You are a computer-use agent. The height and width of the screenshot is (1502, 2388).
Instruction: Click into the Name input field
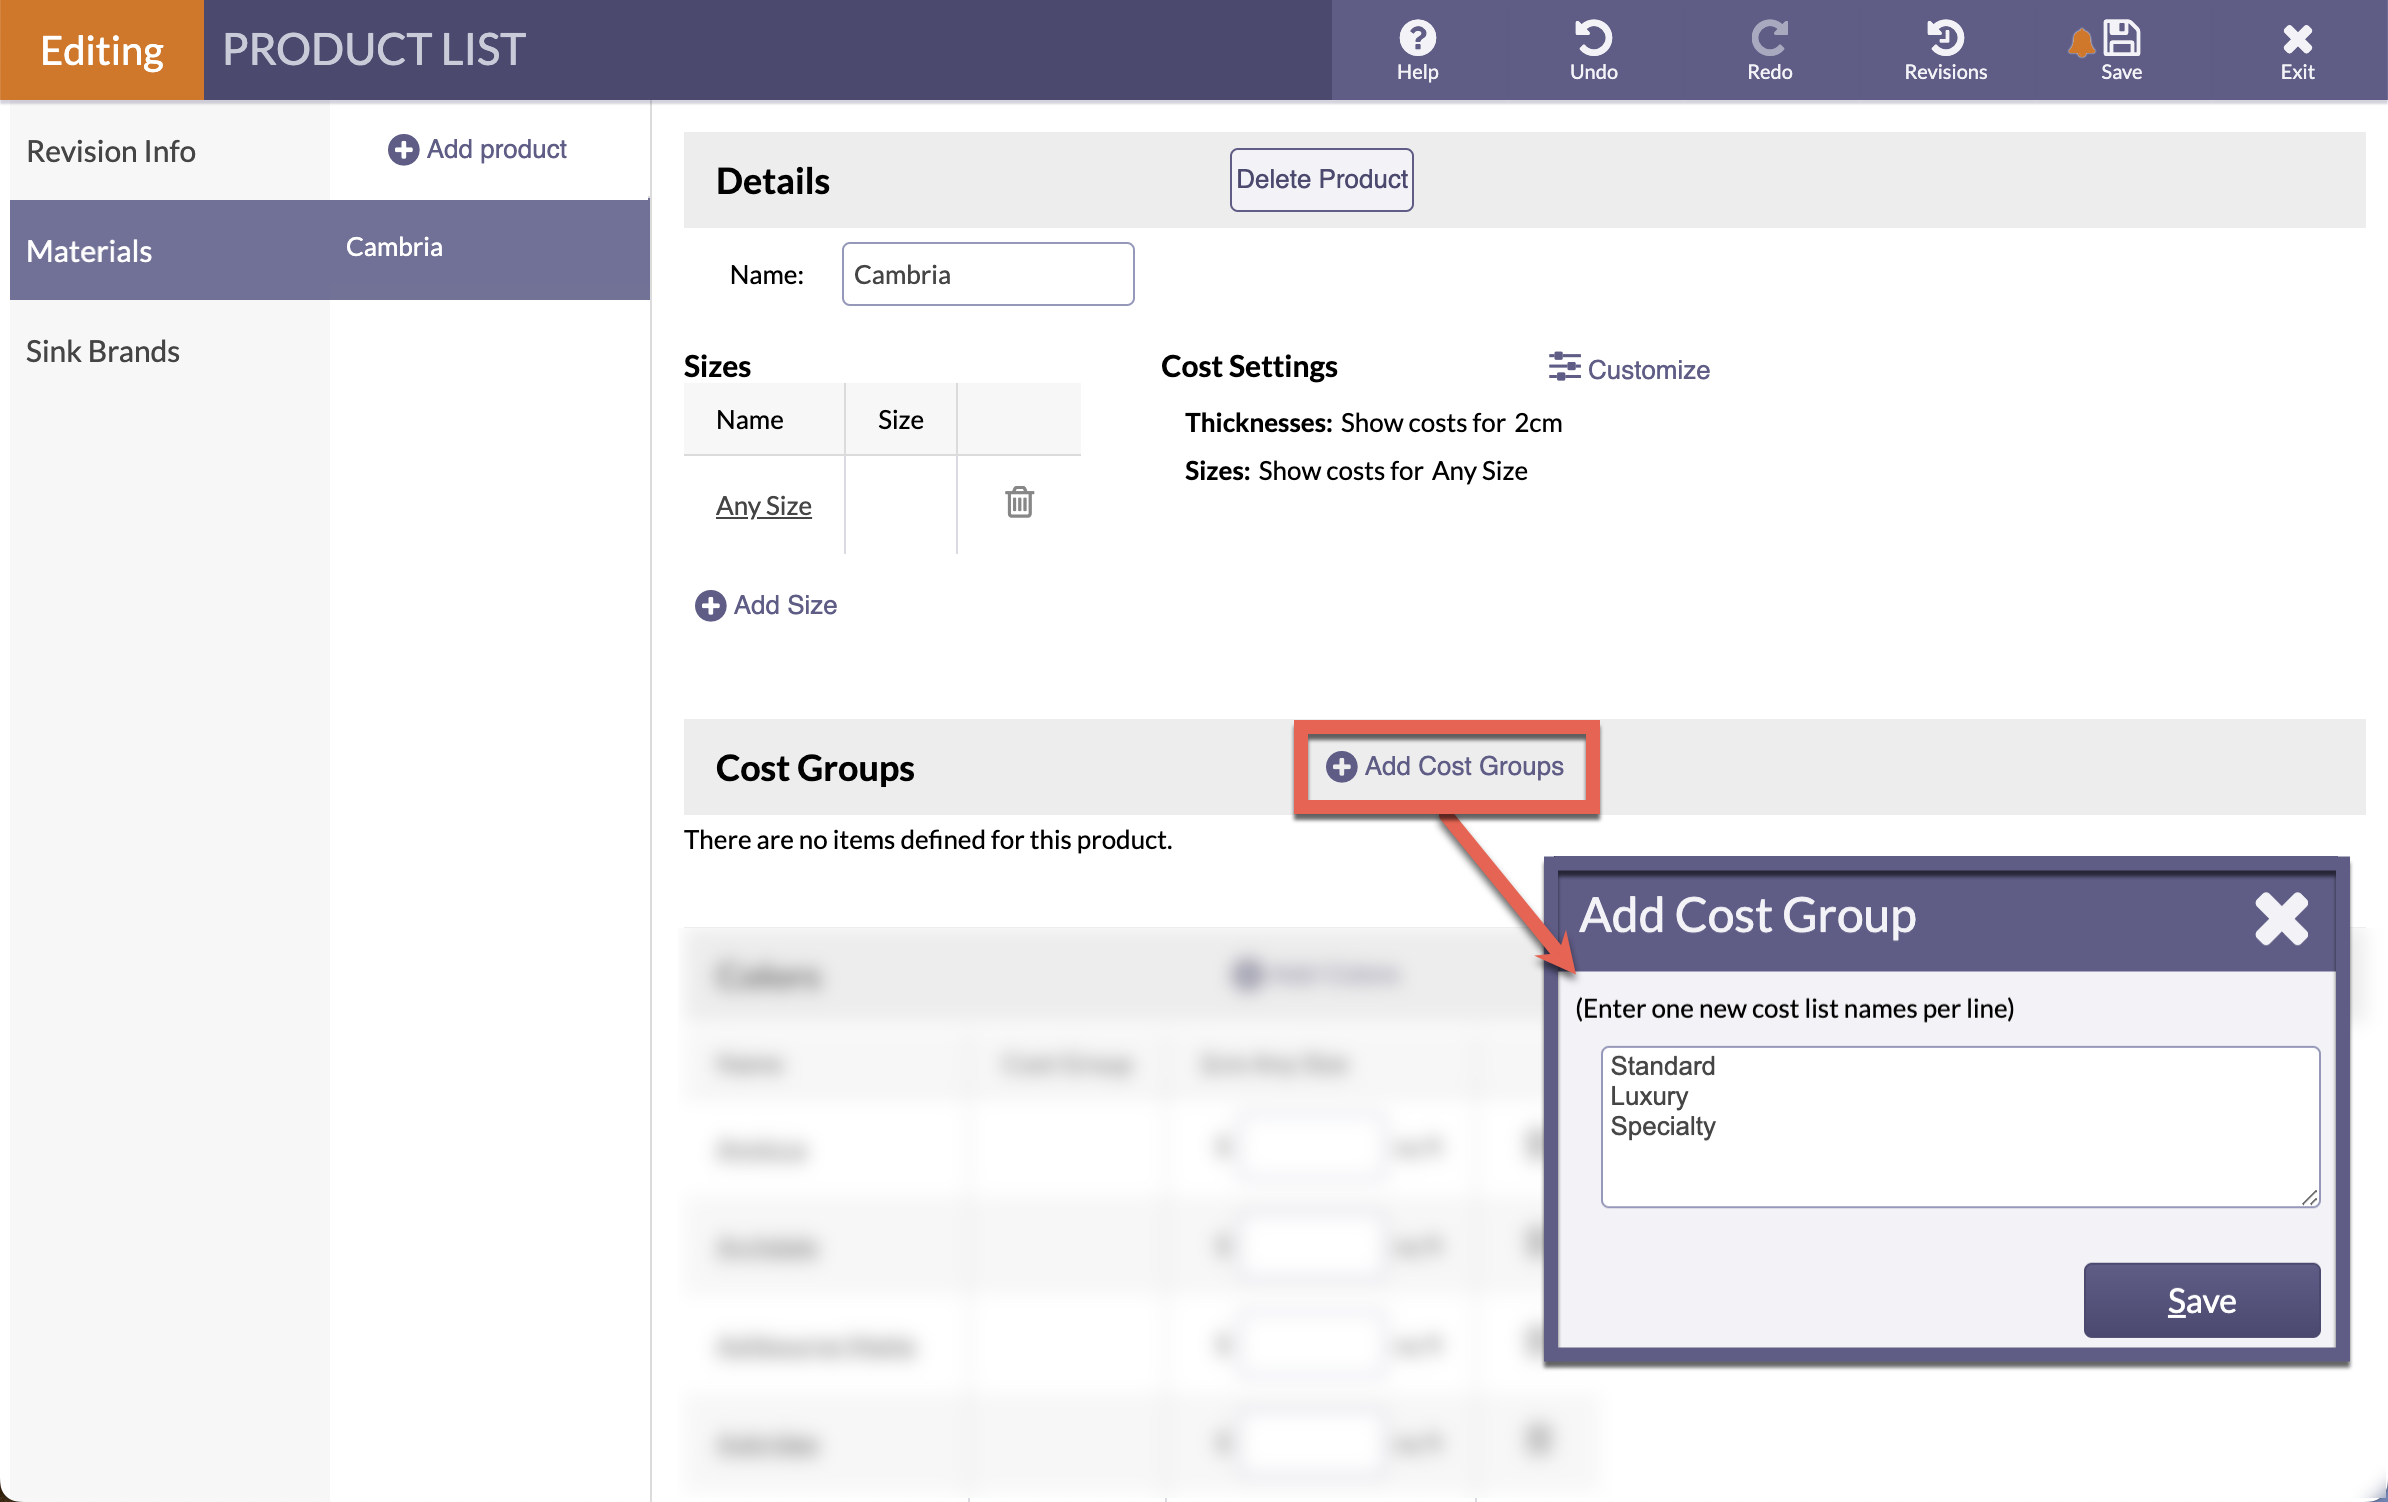pos(987,274)
